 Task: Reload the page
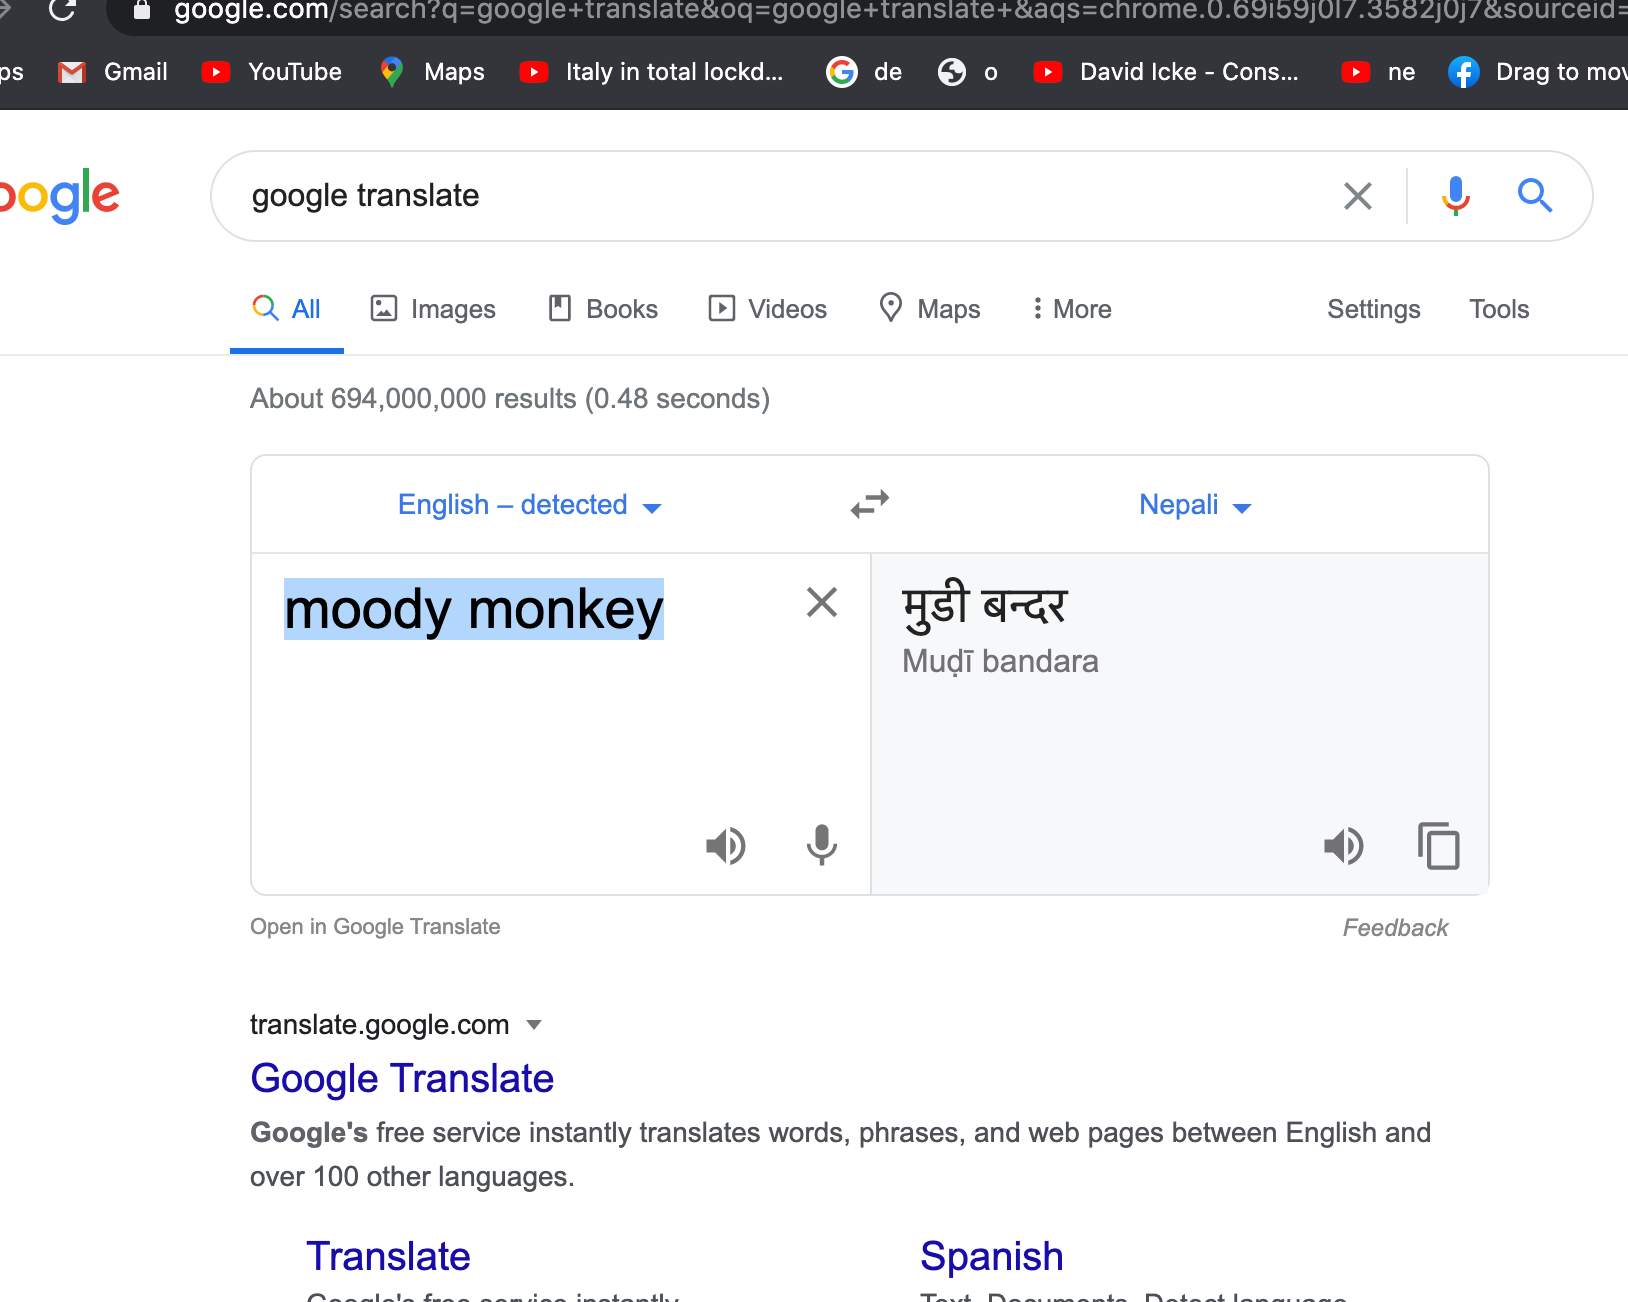point(62,10)
